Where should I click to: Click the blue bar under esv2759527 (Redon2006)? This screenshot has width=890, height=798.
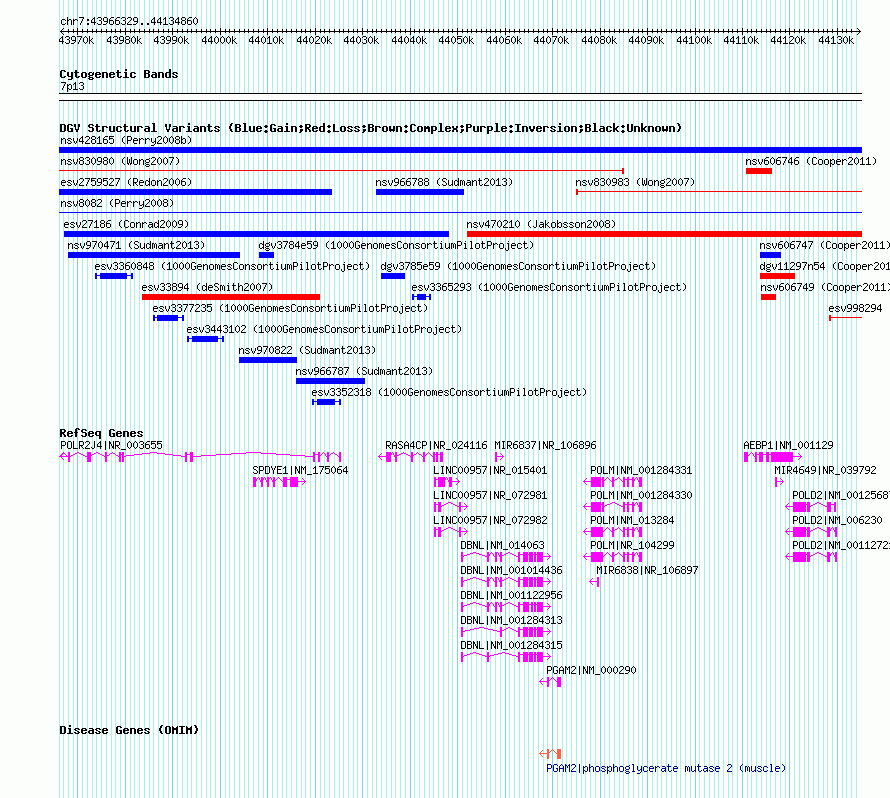pos(196,192)
